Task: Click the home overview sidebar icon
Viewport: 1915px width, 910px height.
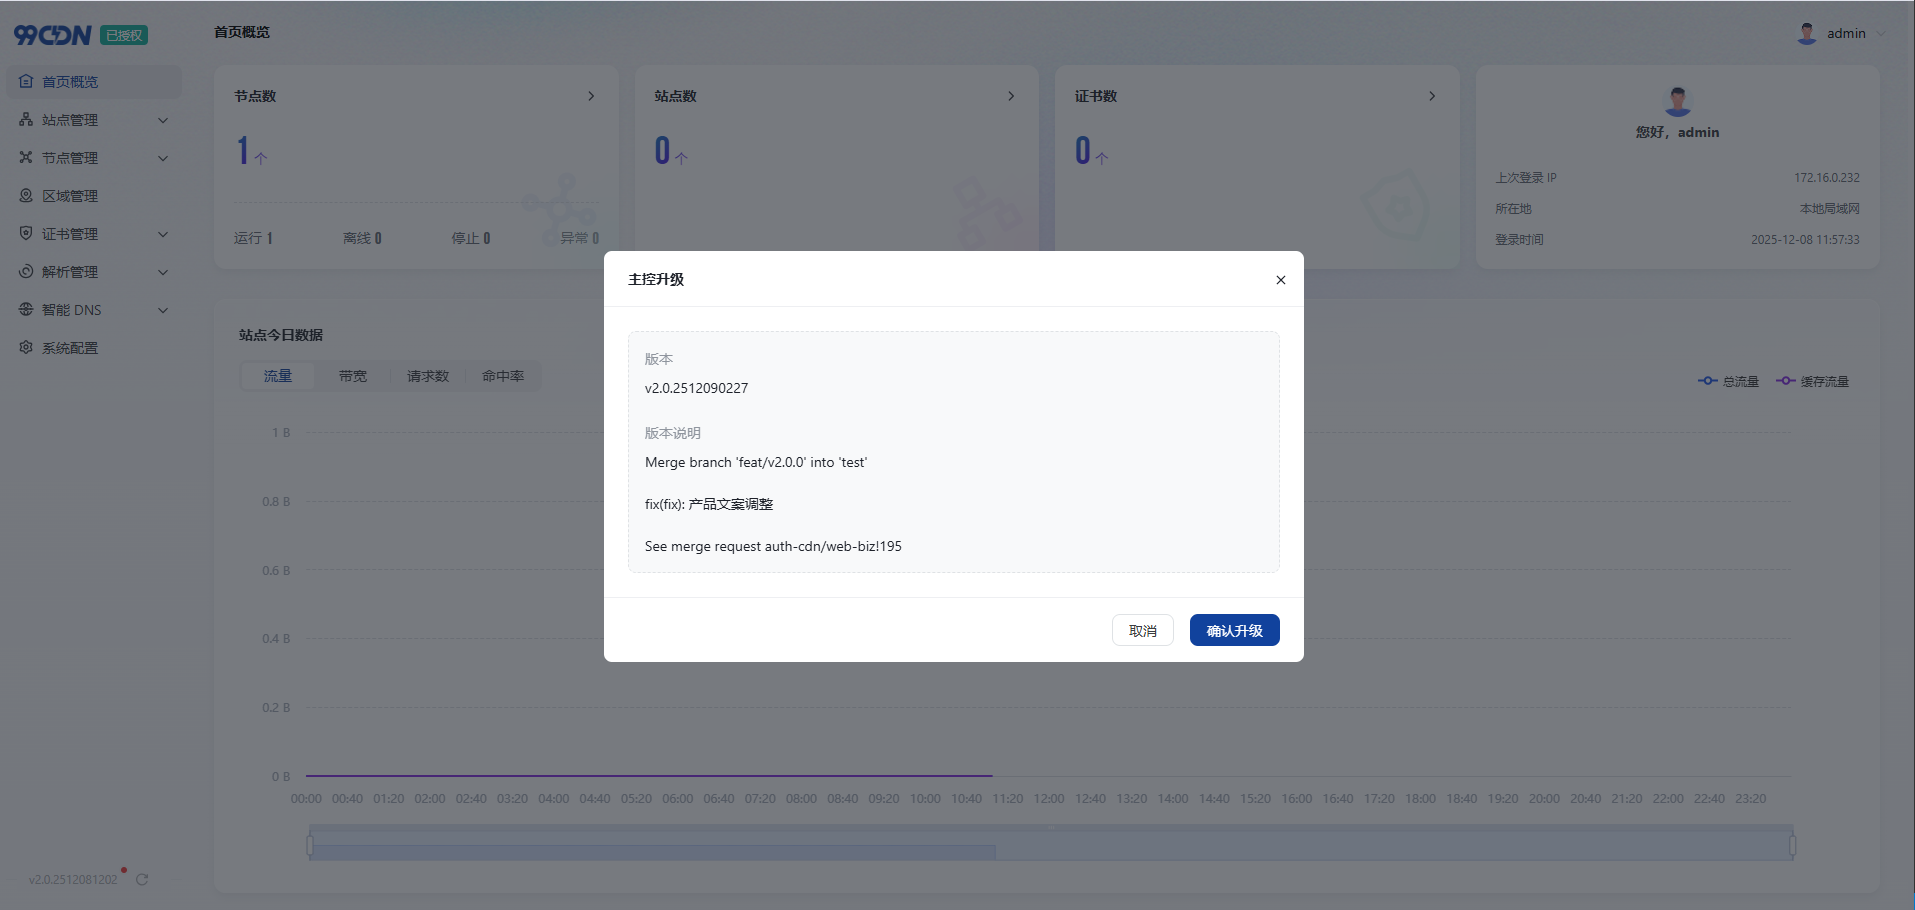Action: [x=26, y=81]
